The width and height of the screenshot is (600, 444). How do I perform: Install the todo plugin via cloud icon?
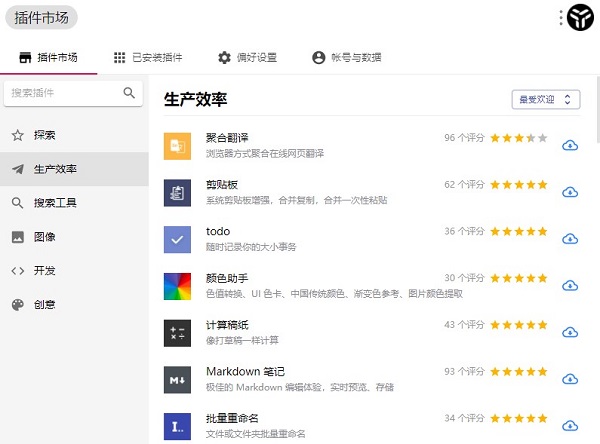(x=570, y=239)
